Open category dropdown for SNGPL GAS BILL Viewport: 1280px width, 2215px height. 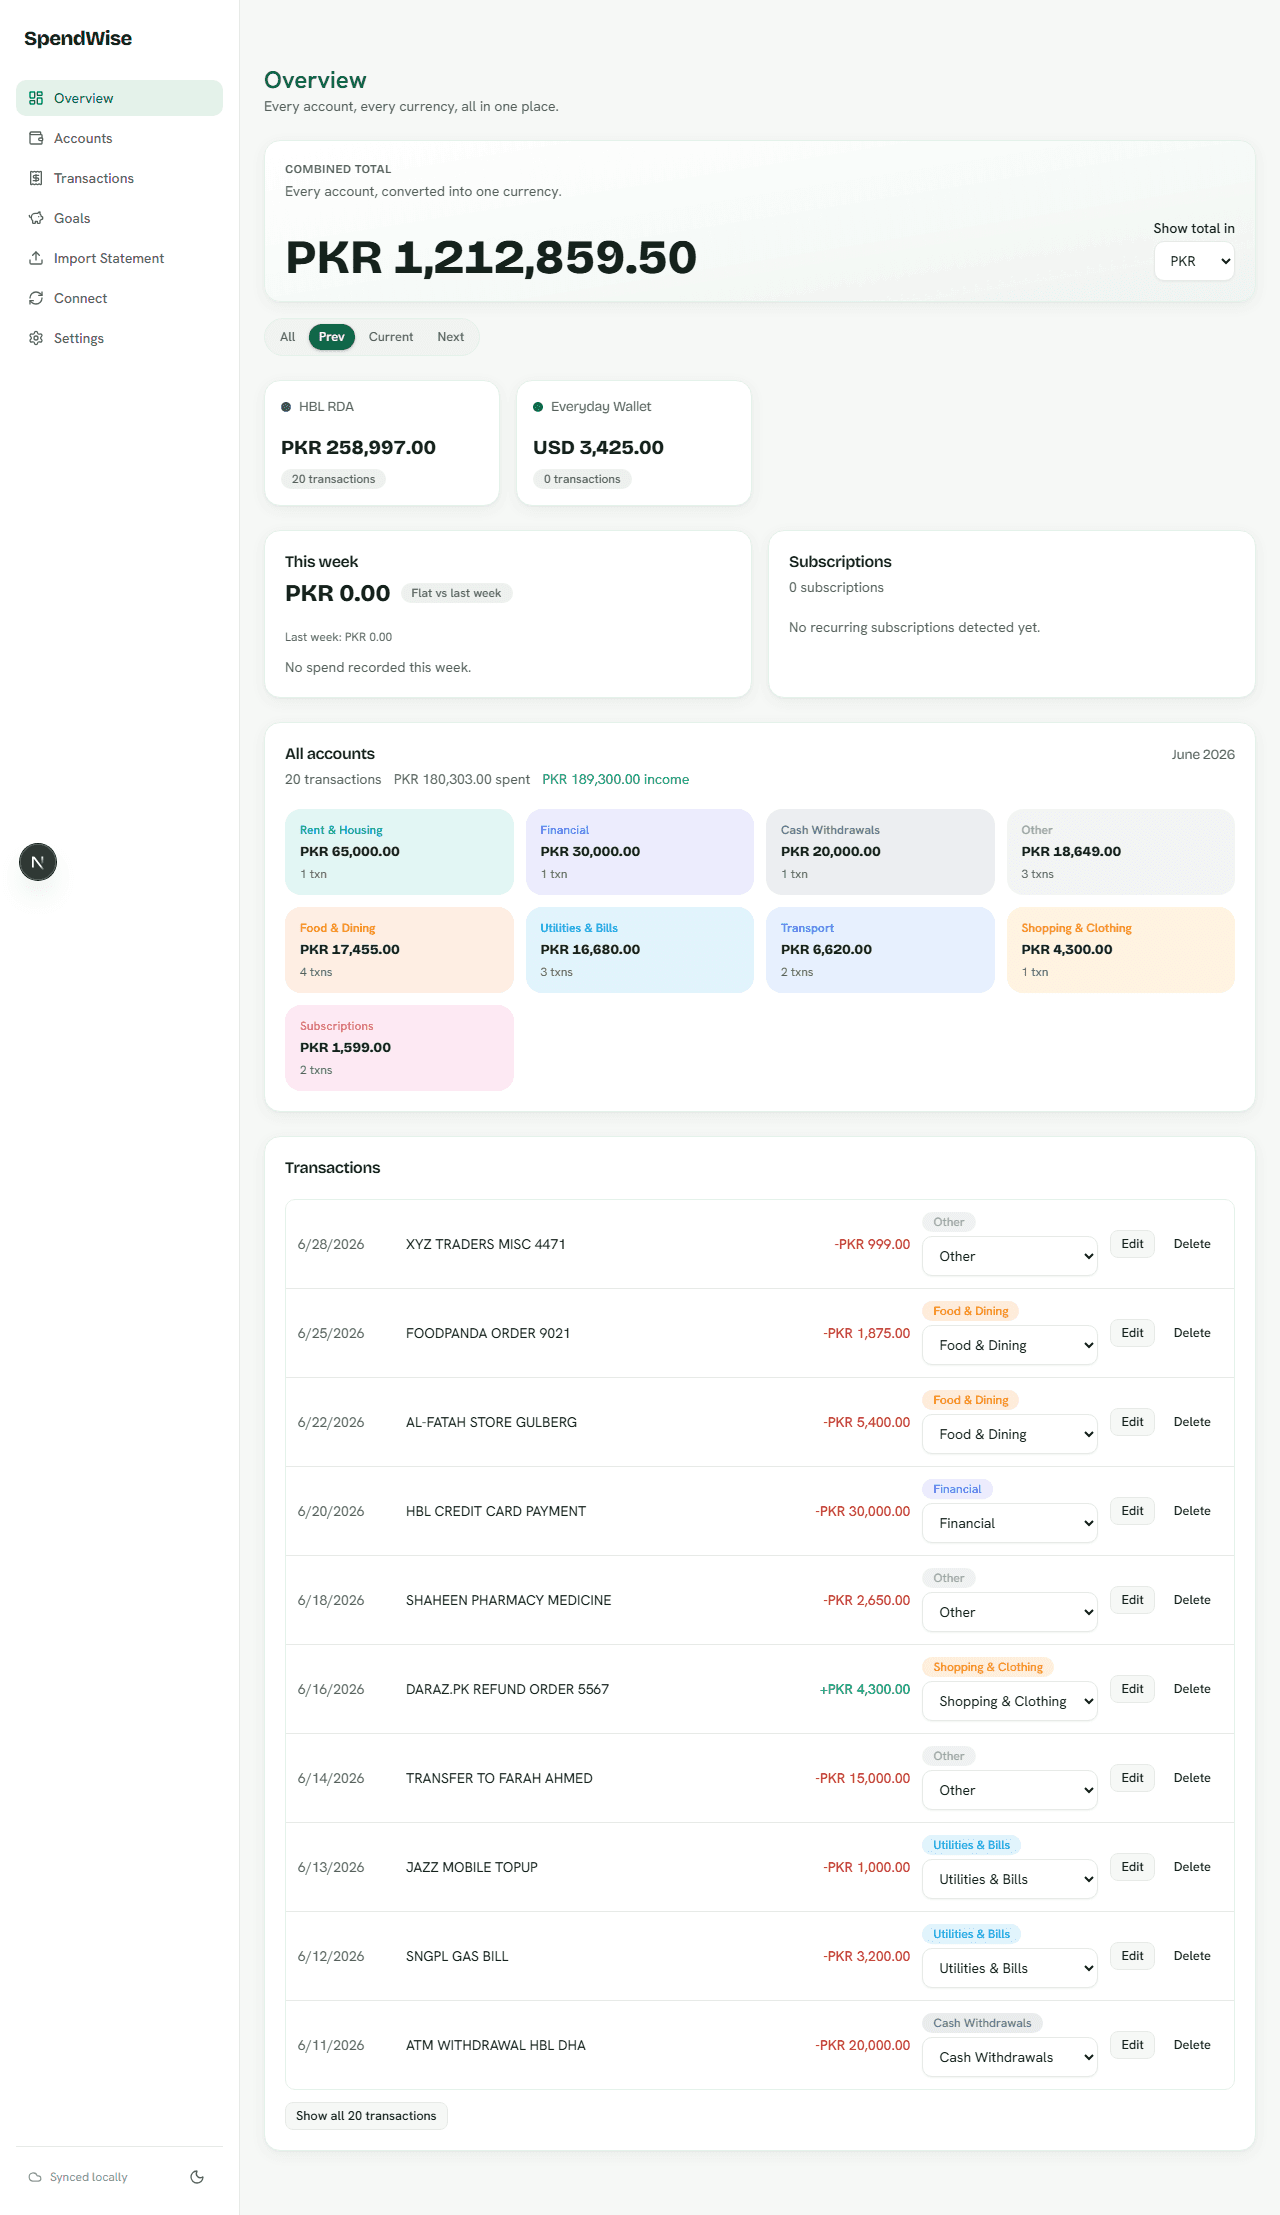(1010, 1968)
